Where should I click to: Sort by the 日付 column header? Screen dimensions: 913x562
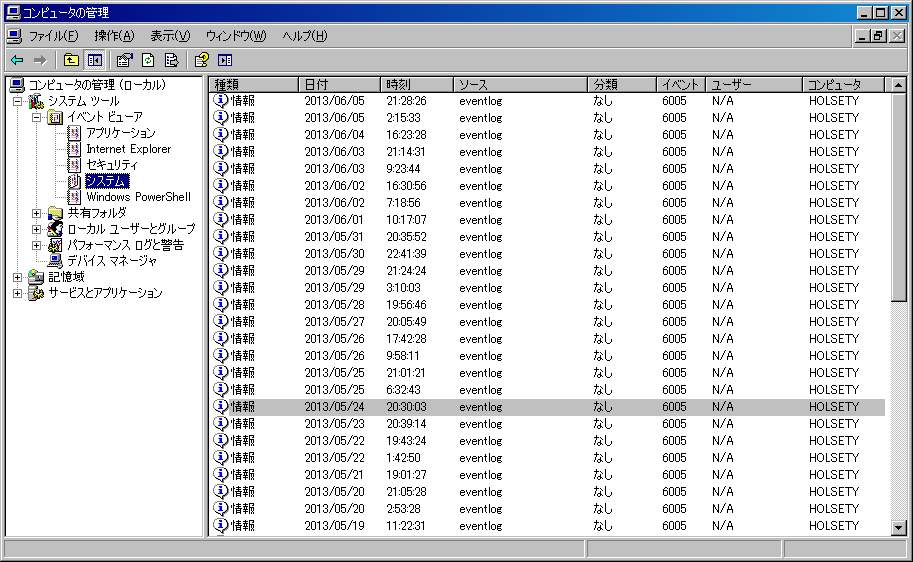[340, 85]
